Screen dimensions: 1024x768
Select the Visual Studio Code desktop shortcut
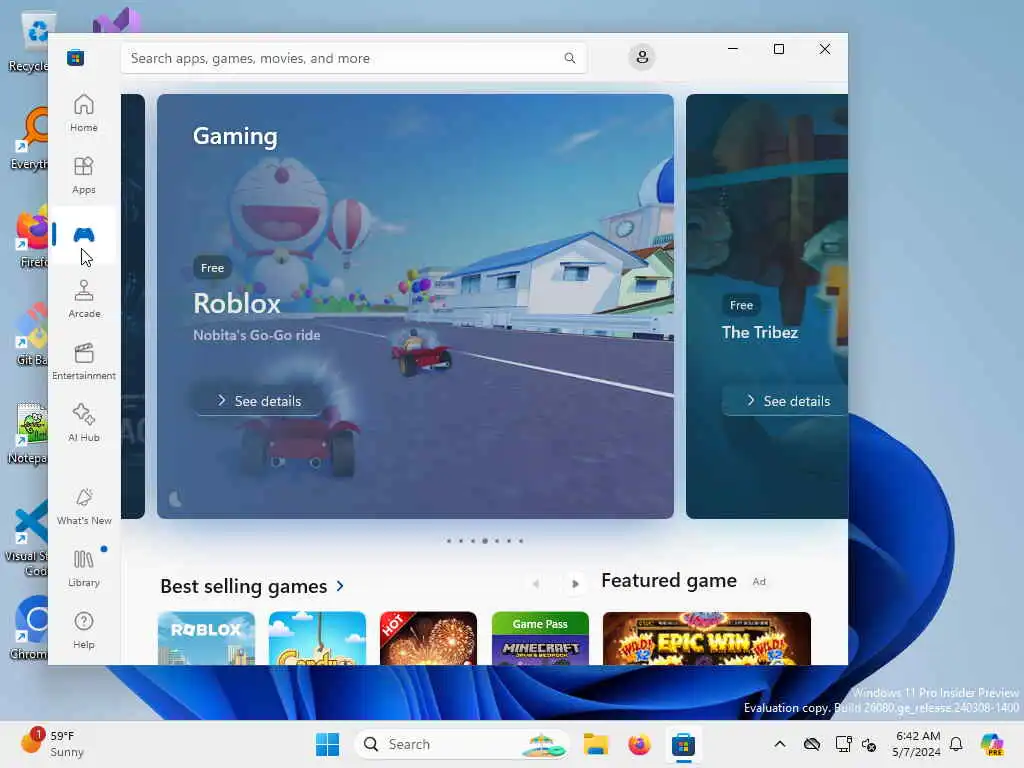tap(27, 538)
